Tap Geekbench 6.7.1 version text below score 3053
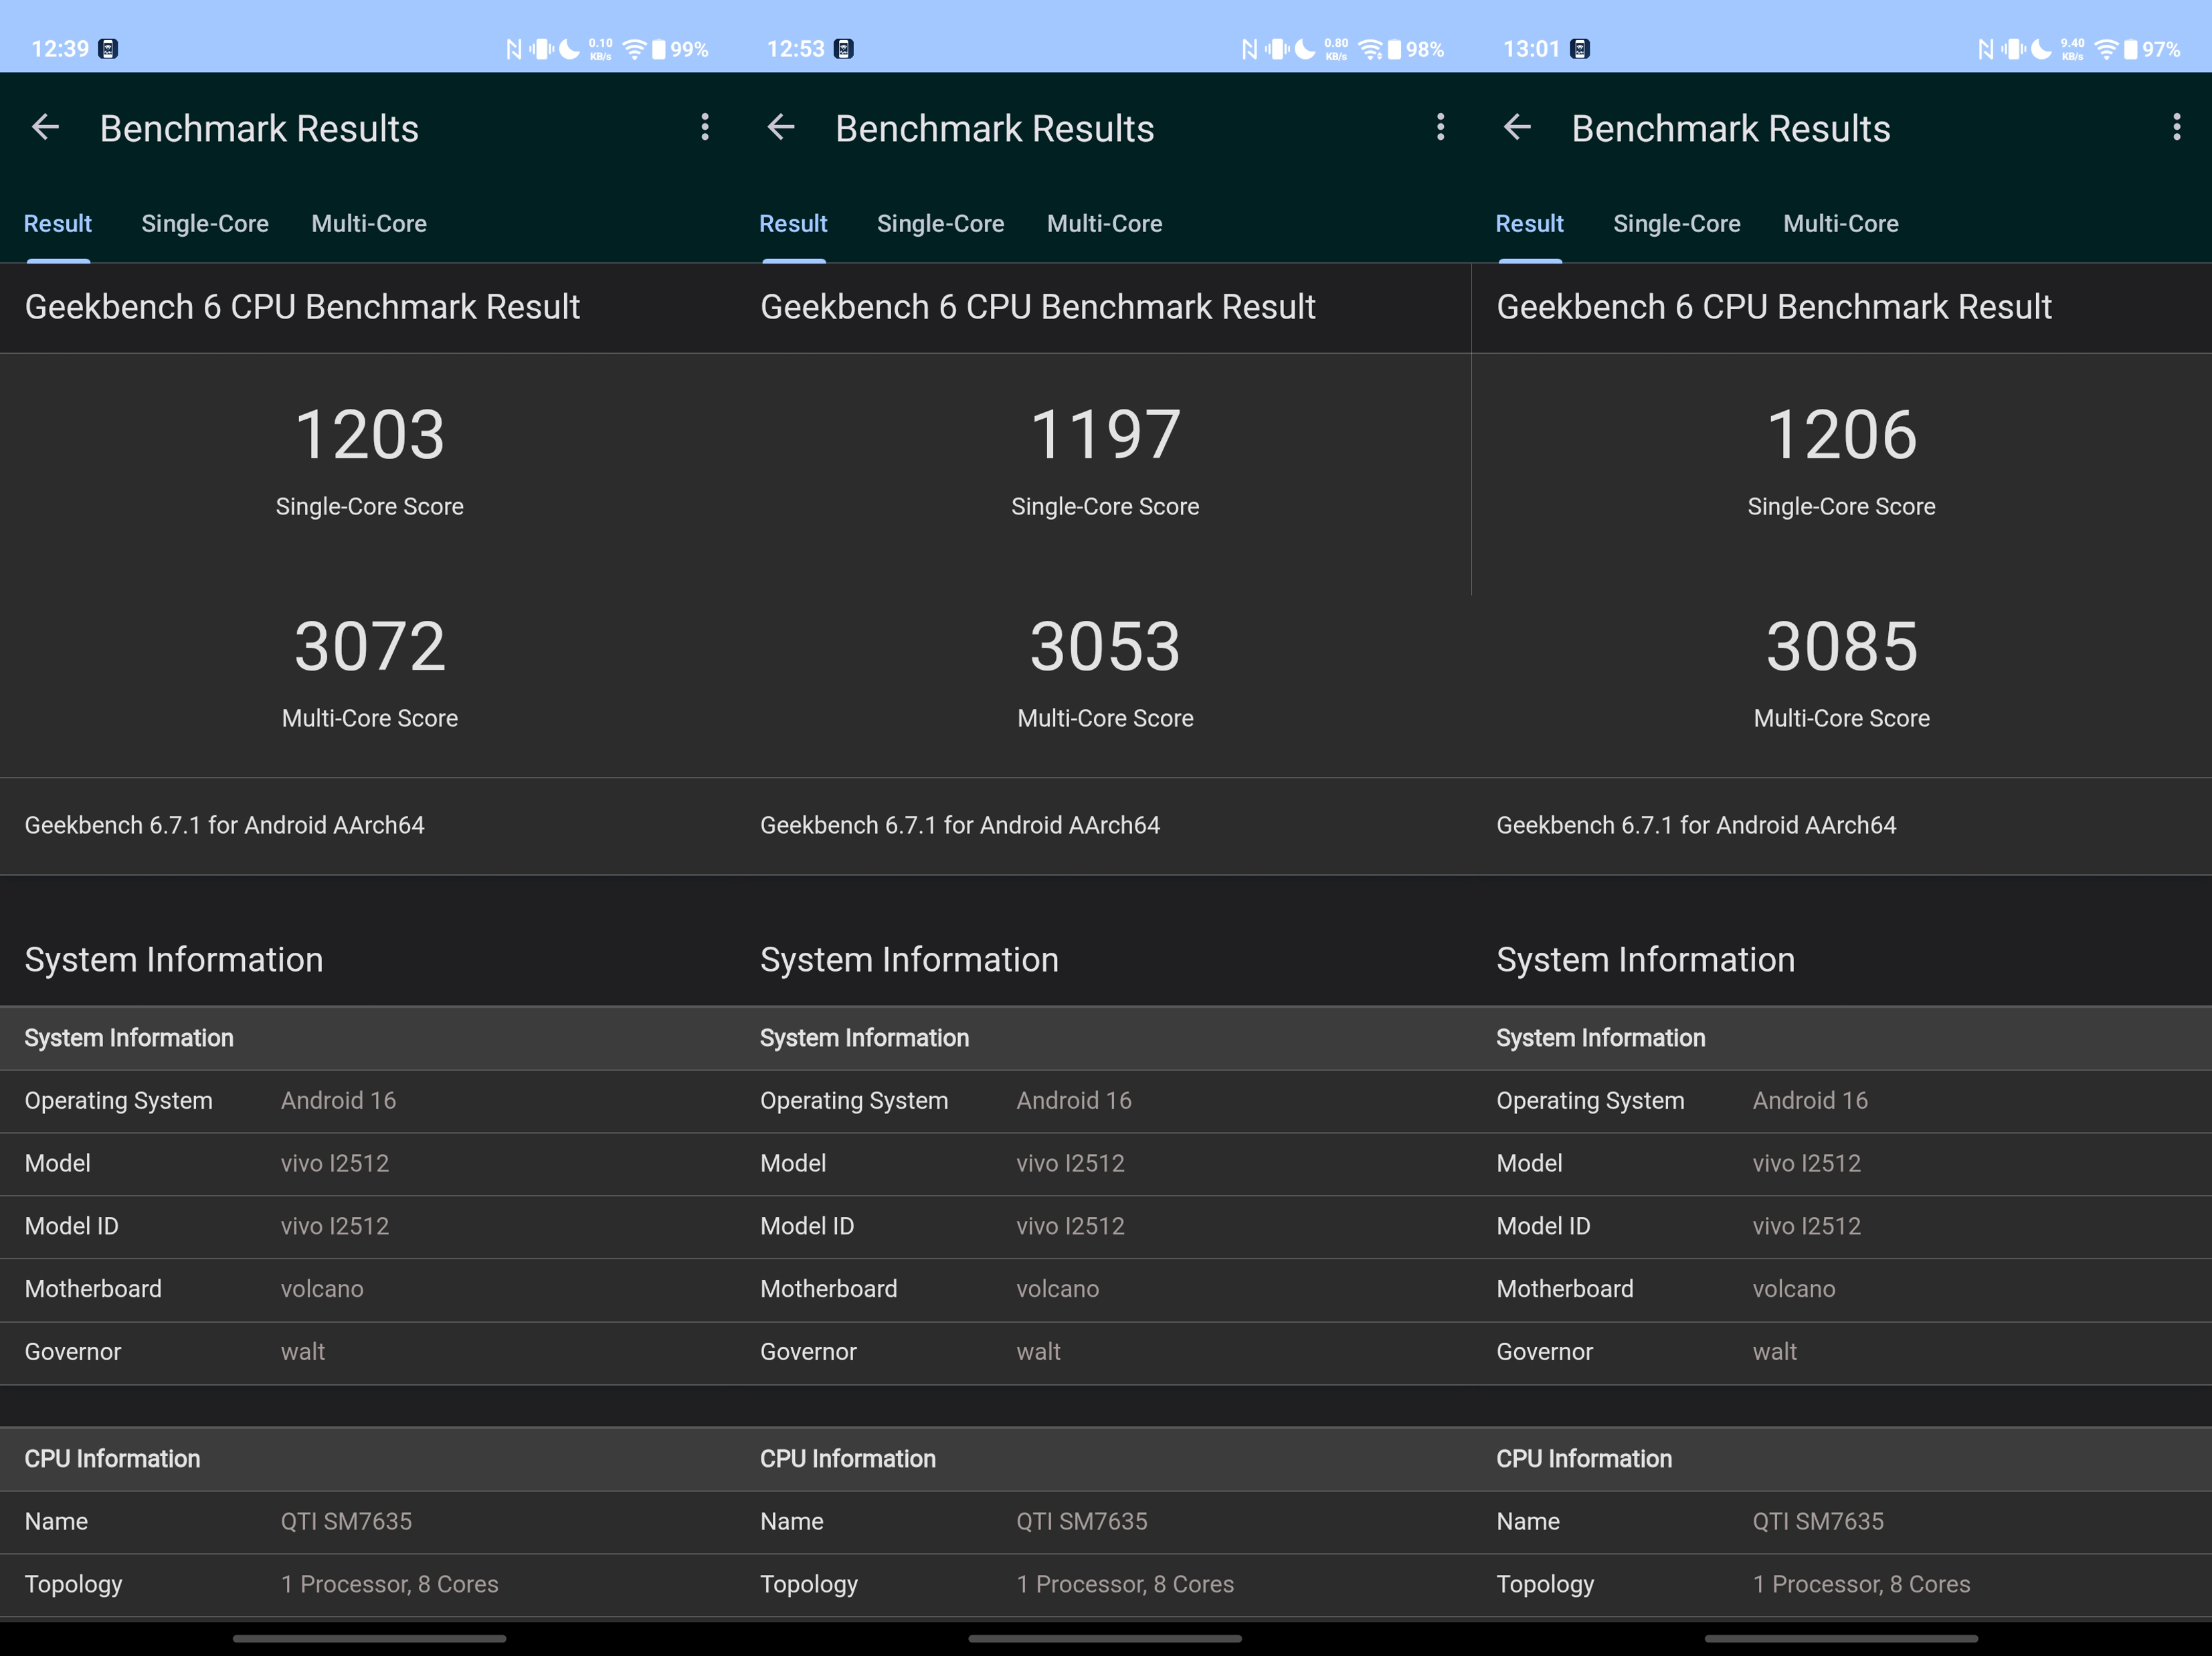The height and width of the screenshot is (1656, 2212). point(960,825)
